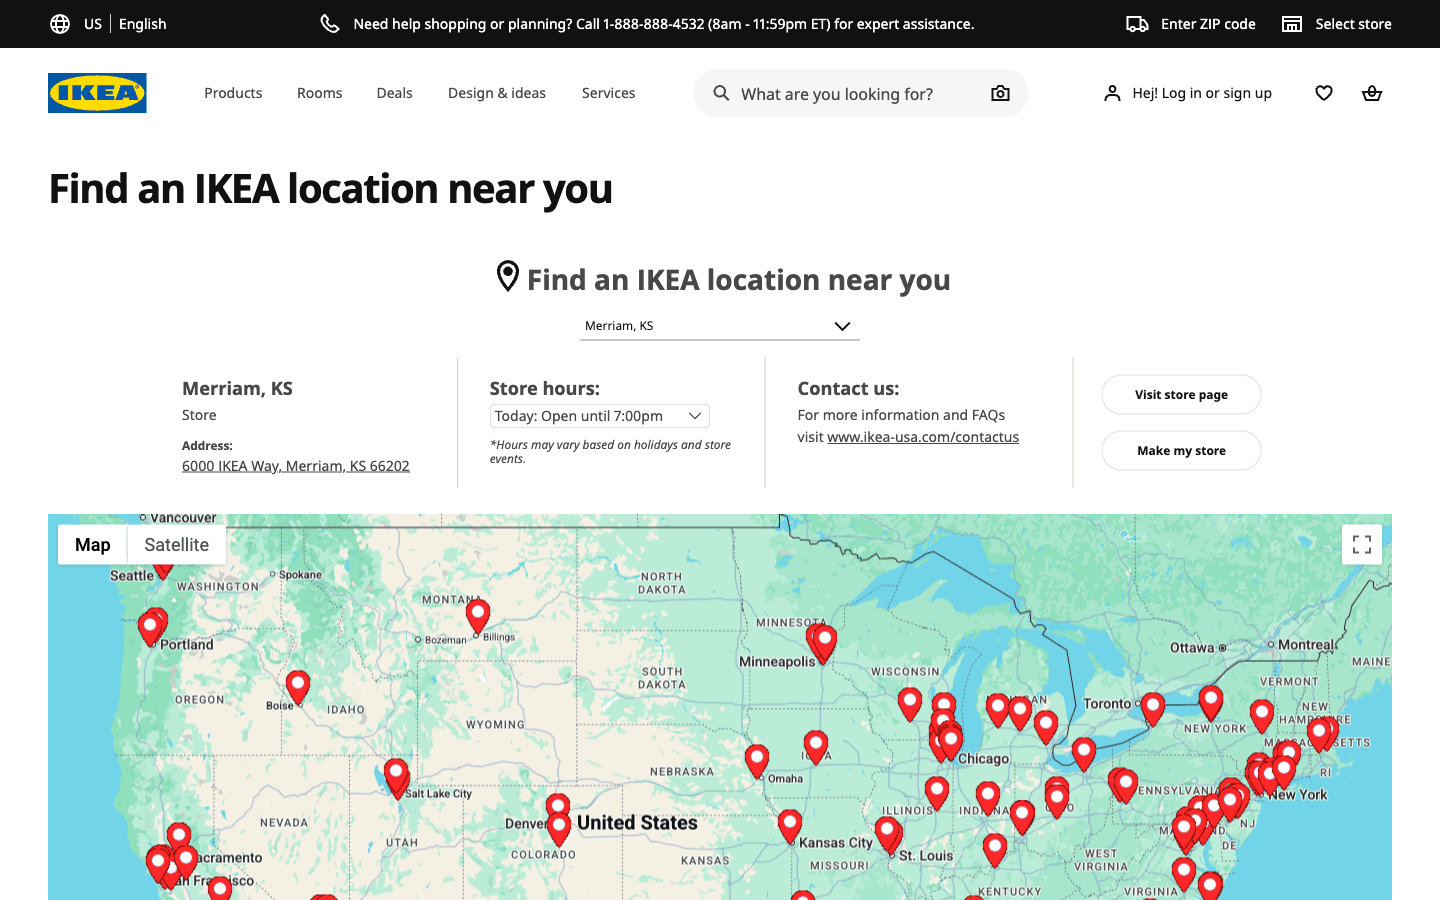Viewport: 1440px width, 900px height.
Task: Click the phone icon in the top bar
Action: tap(330, 23)
